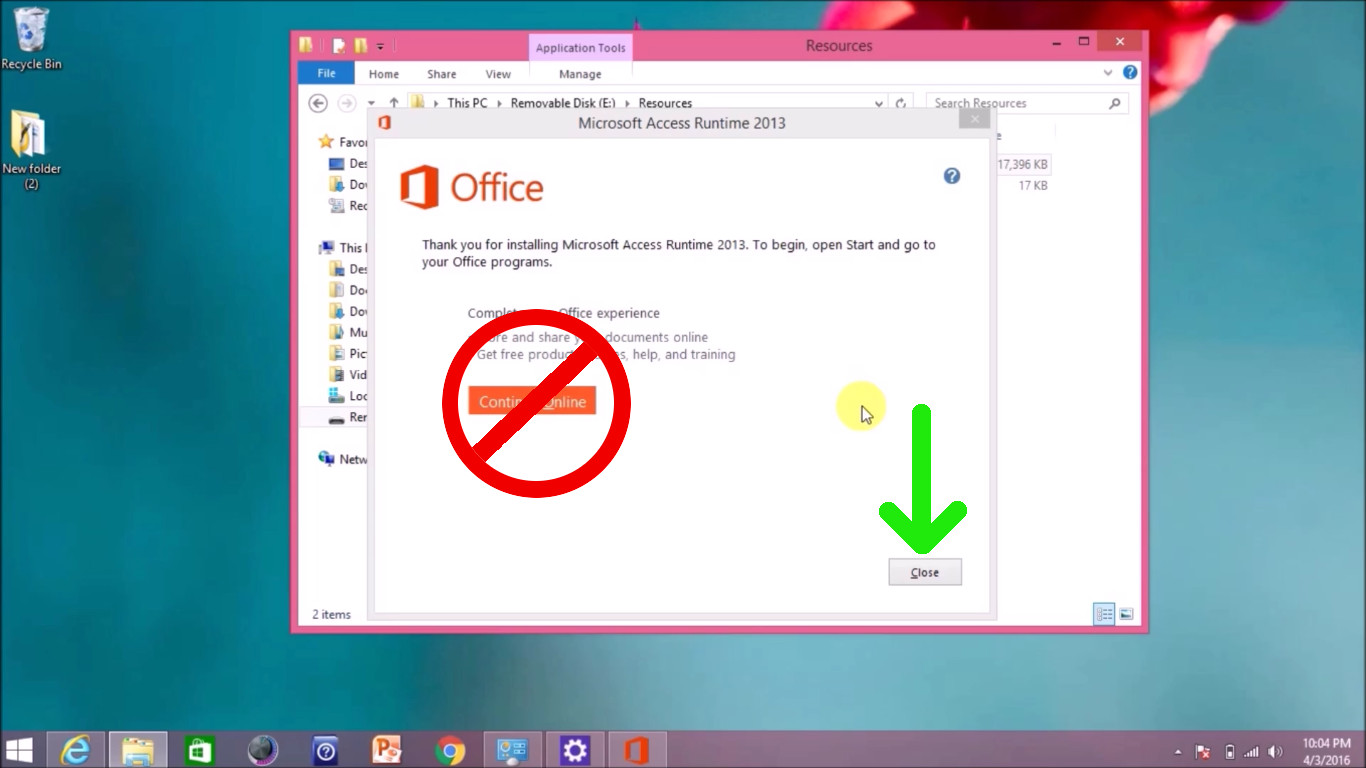Select Local Disk in navigation pane

point(348,395)
